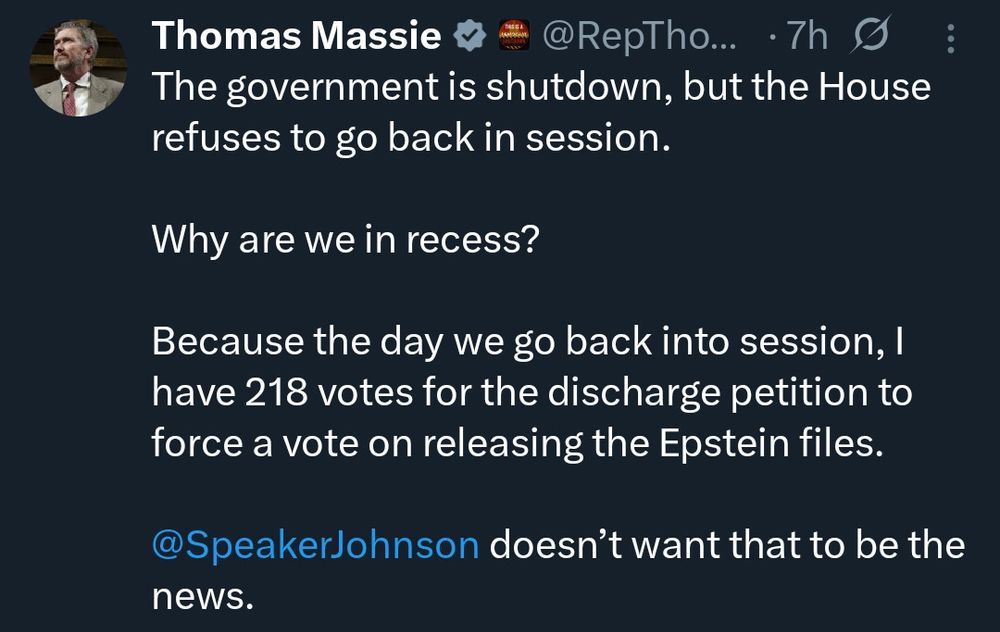Click the 'force a vote on releasing' text

tap(367, 445)
